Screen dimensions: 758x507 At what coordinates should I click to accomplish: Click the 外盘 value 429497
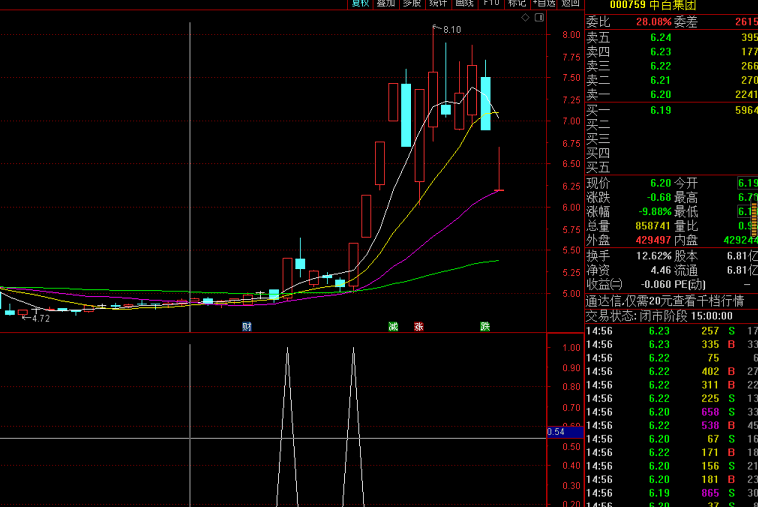653,240
